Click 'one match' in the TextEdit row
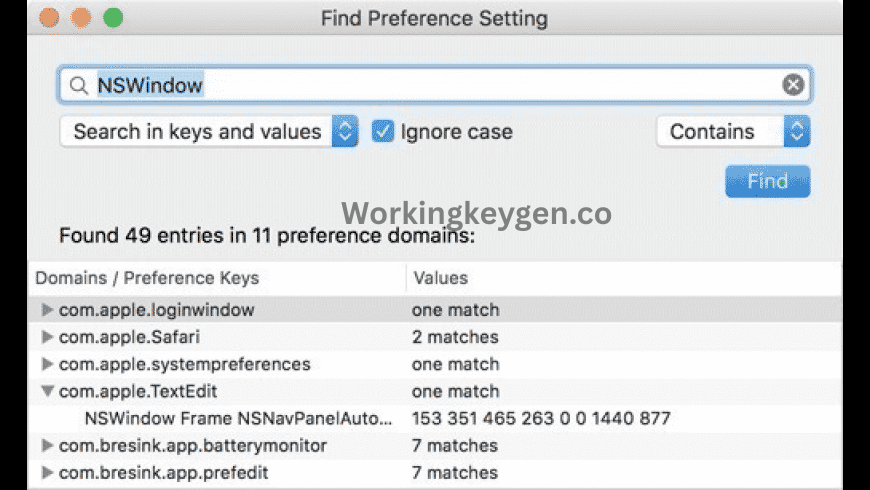Screen dimensions: 870x490 click(456, 391)
